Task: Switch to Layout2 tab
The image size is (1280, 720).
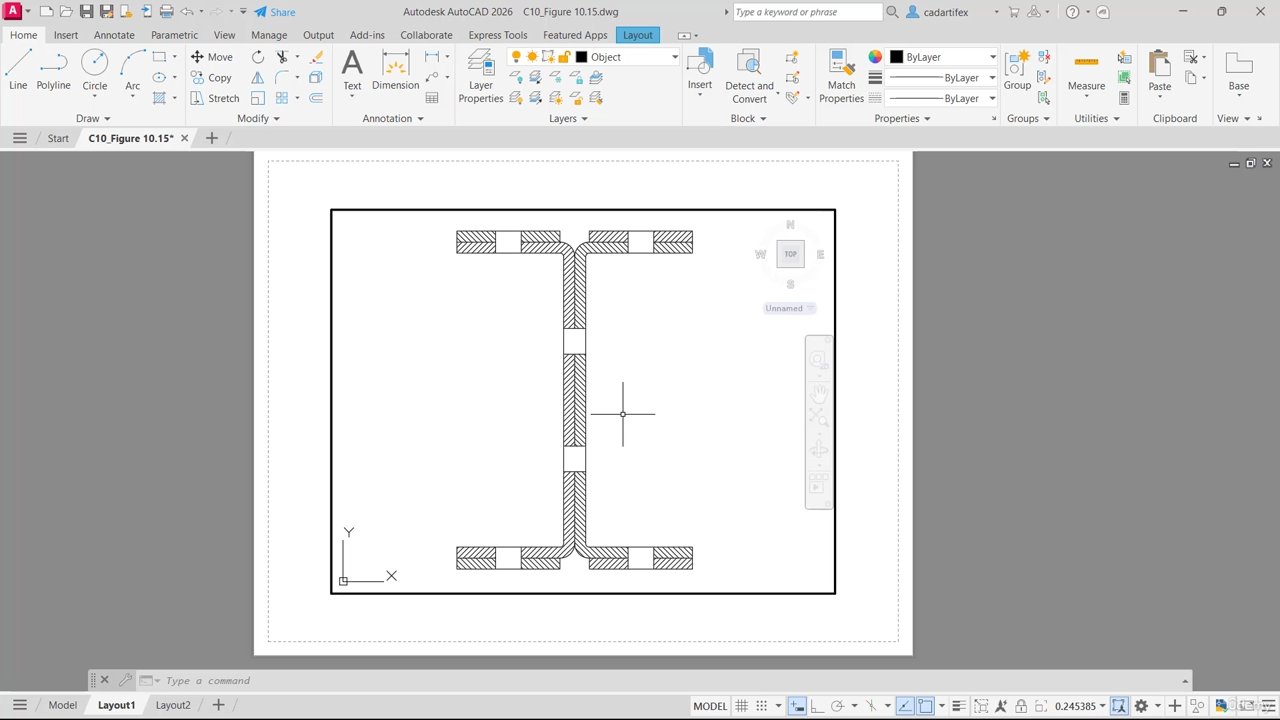Action: coord(173,705)
